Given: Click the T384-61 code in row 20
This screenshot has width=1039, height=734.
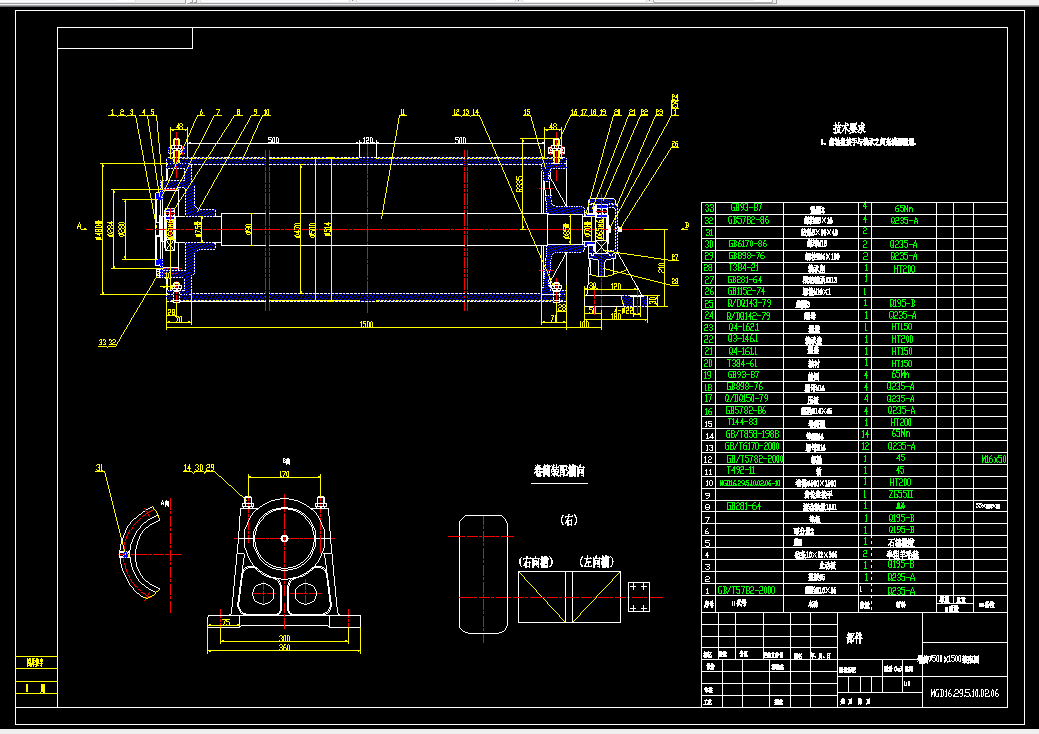Looking at the screenshot, I should click(742, 363).
